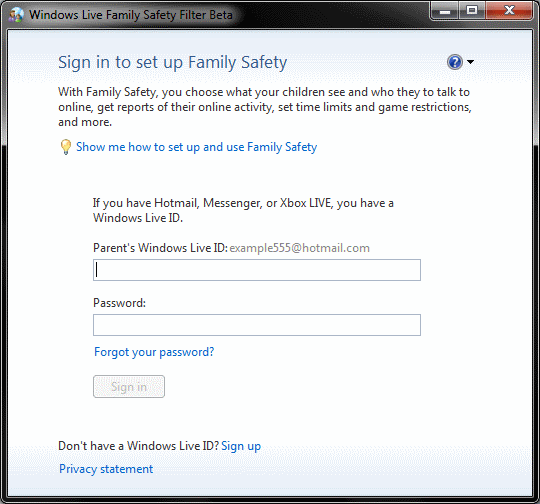Viewport: 540px width, 504px height.
Task: Open 'Show me how to set up and use Family Safety'
Action: click(196, 147)
